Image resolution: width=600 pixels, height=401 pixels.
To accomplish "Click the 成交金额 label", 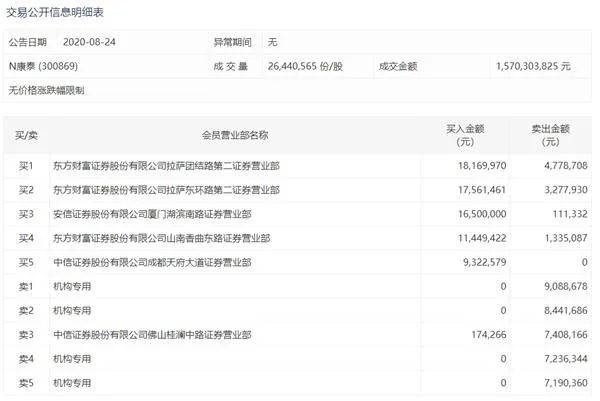I will click(398, 66).
